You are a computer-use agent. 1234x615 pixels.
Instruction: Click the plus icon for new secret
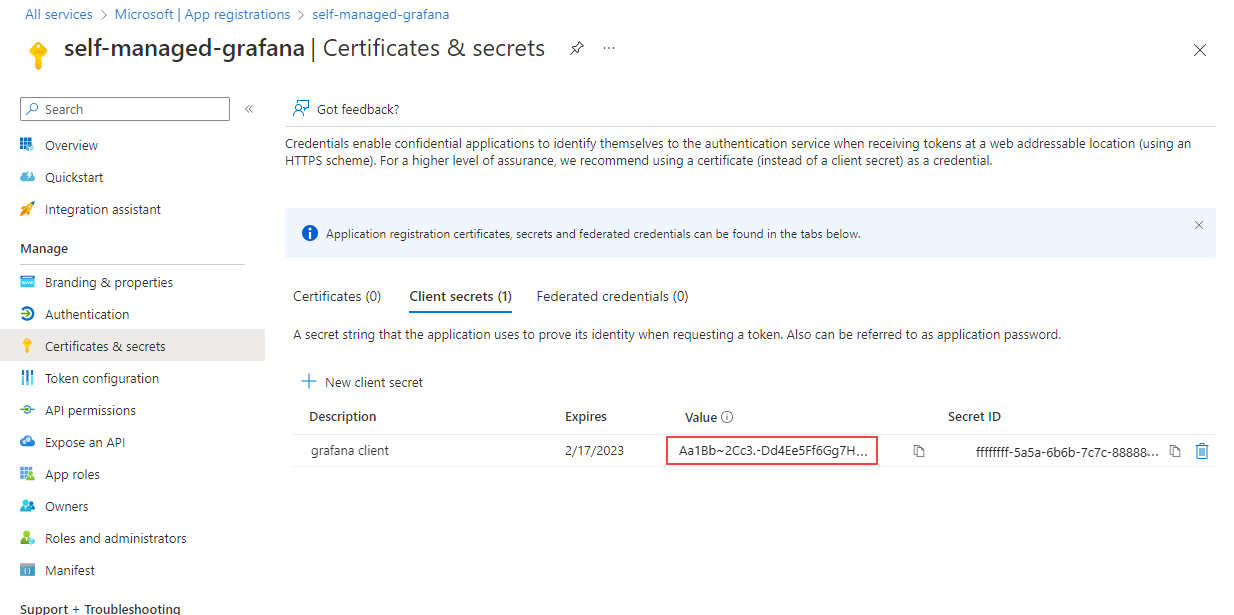pyautogui.click(x=309, y=382)
